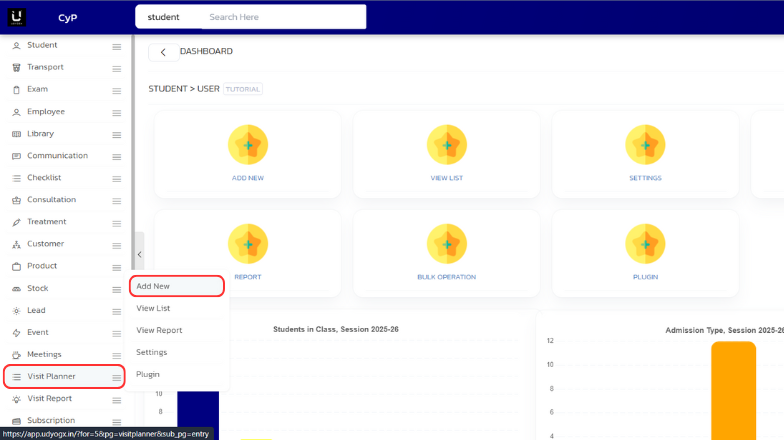Click the Add New star icon

[247, 145]
